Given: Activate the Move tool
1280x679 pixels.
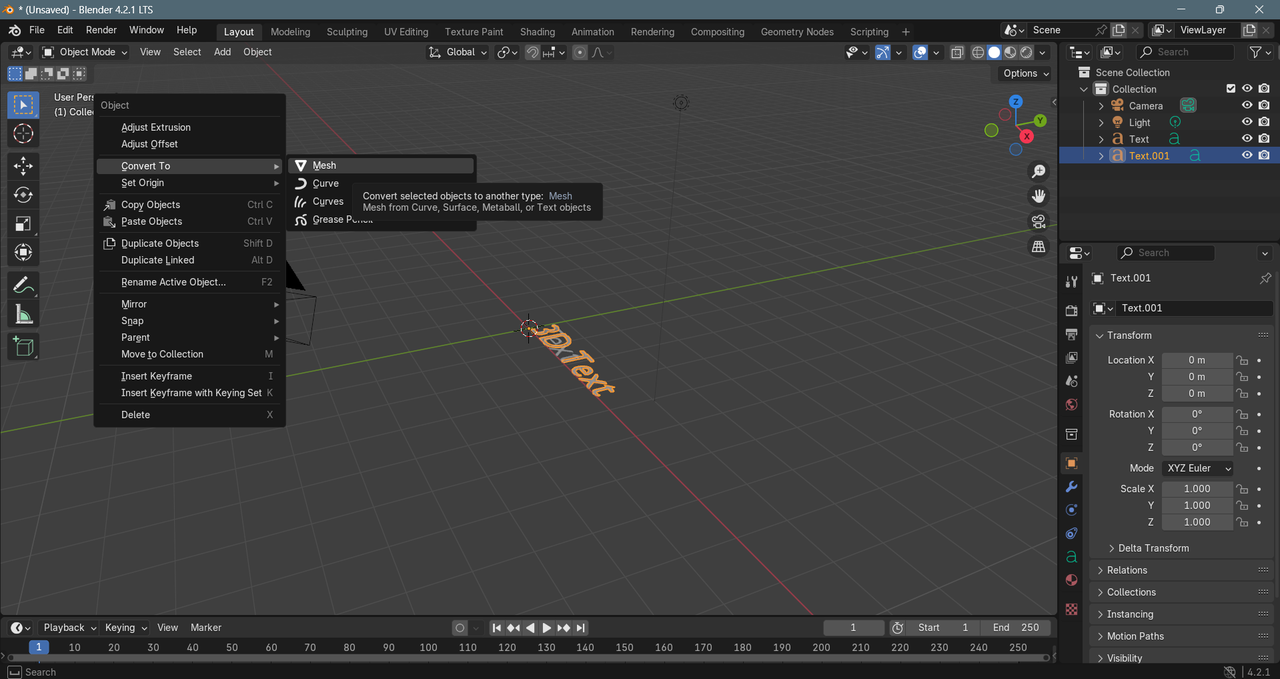Looking at the screenshot, I should click(23, 166).
